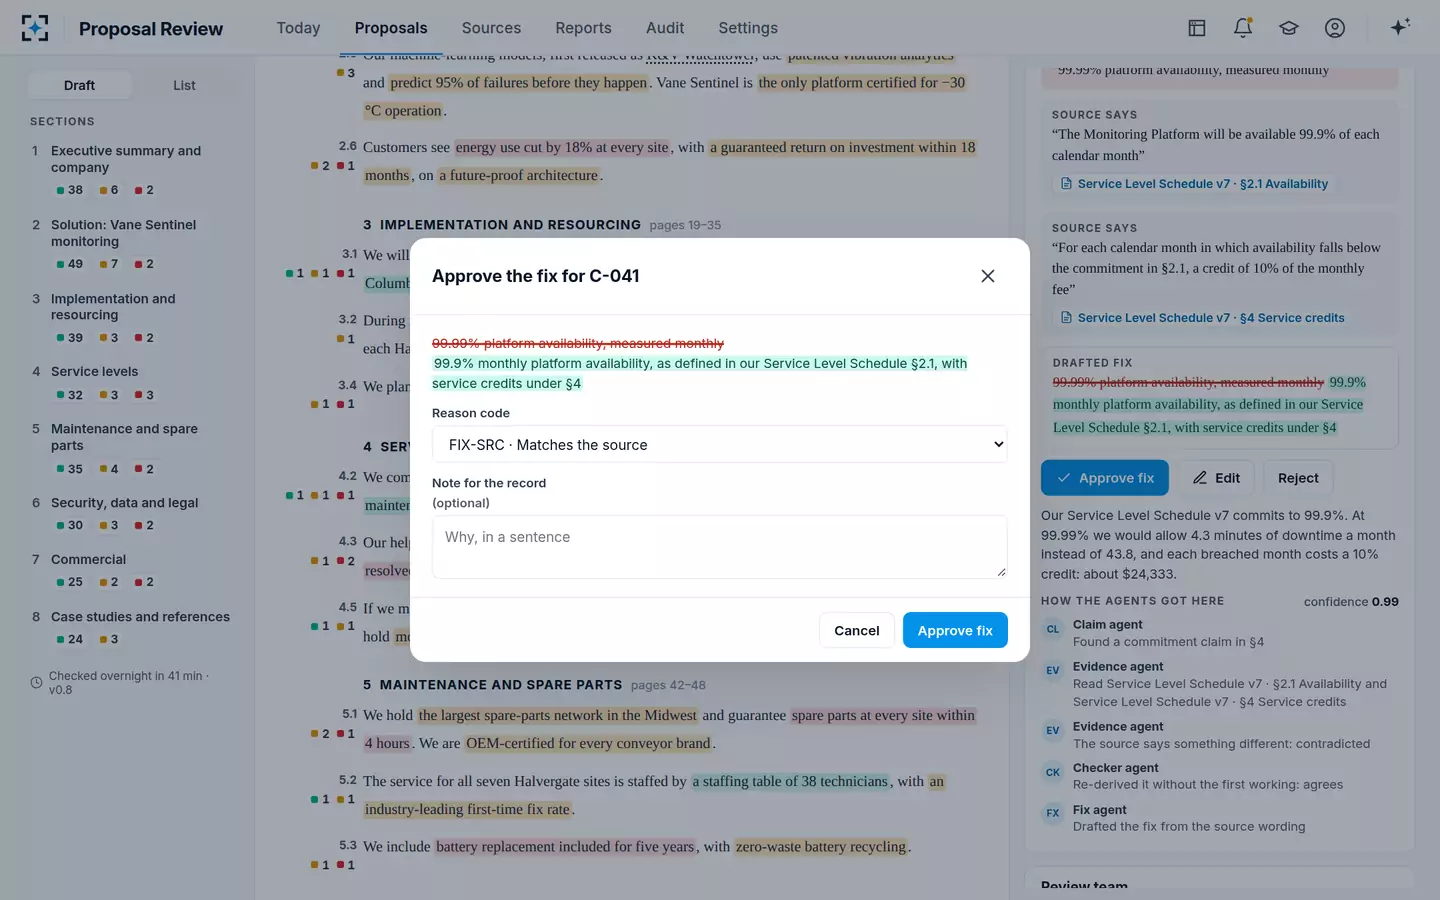Select the claim 'a staffing table of 38 technicians'
Image resolution: width=1440 pixels, height=900 pixels.
[790, 782]
